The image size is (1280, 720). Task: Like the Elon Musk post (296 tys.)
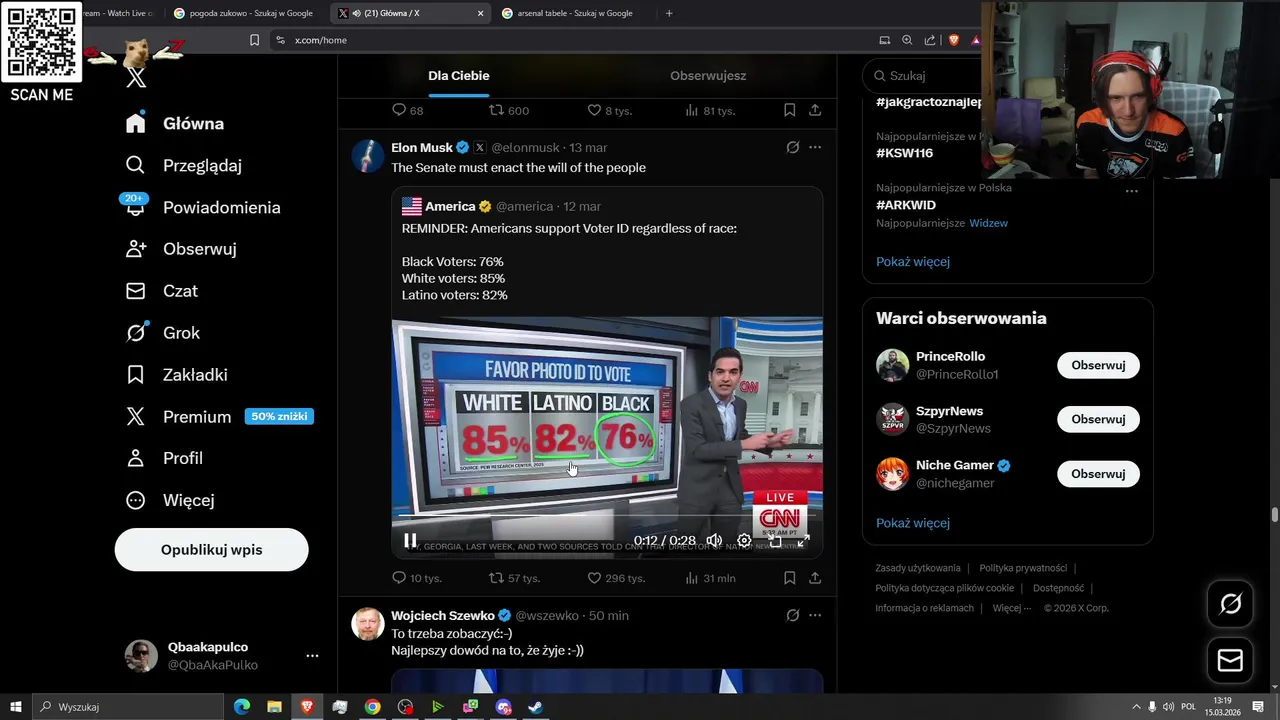click(594, 578)
